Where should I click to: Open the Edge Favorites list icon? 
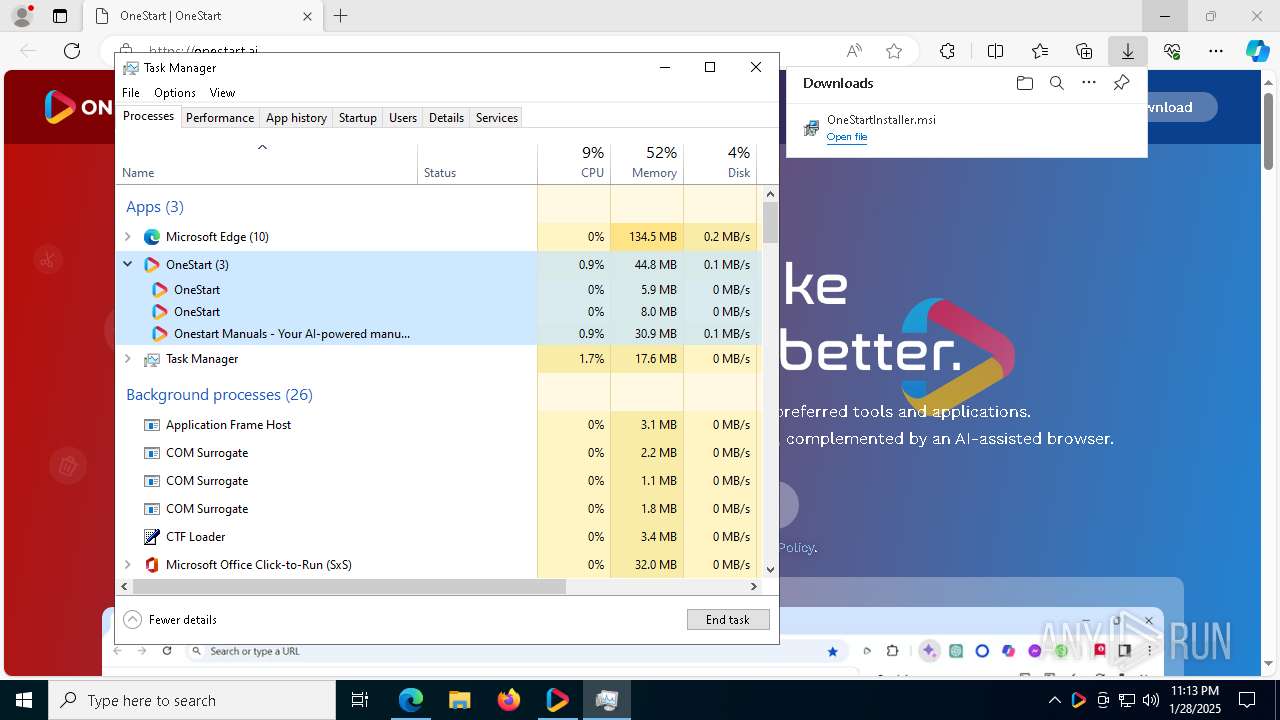1040,51
